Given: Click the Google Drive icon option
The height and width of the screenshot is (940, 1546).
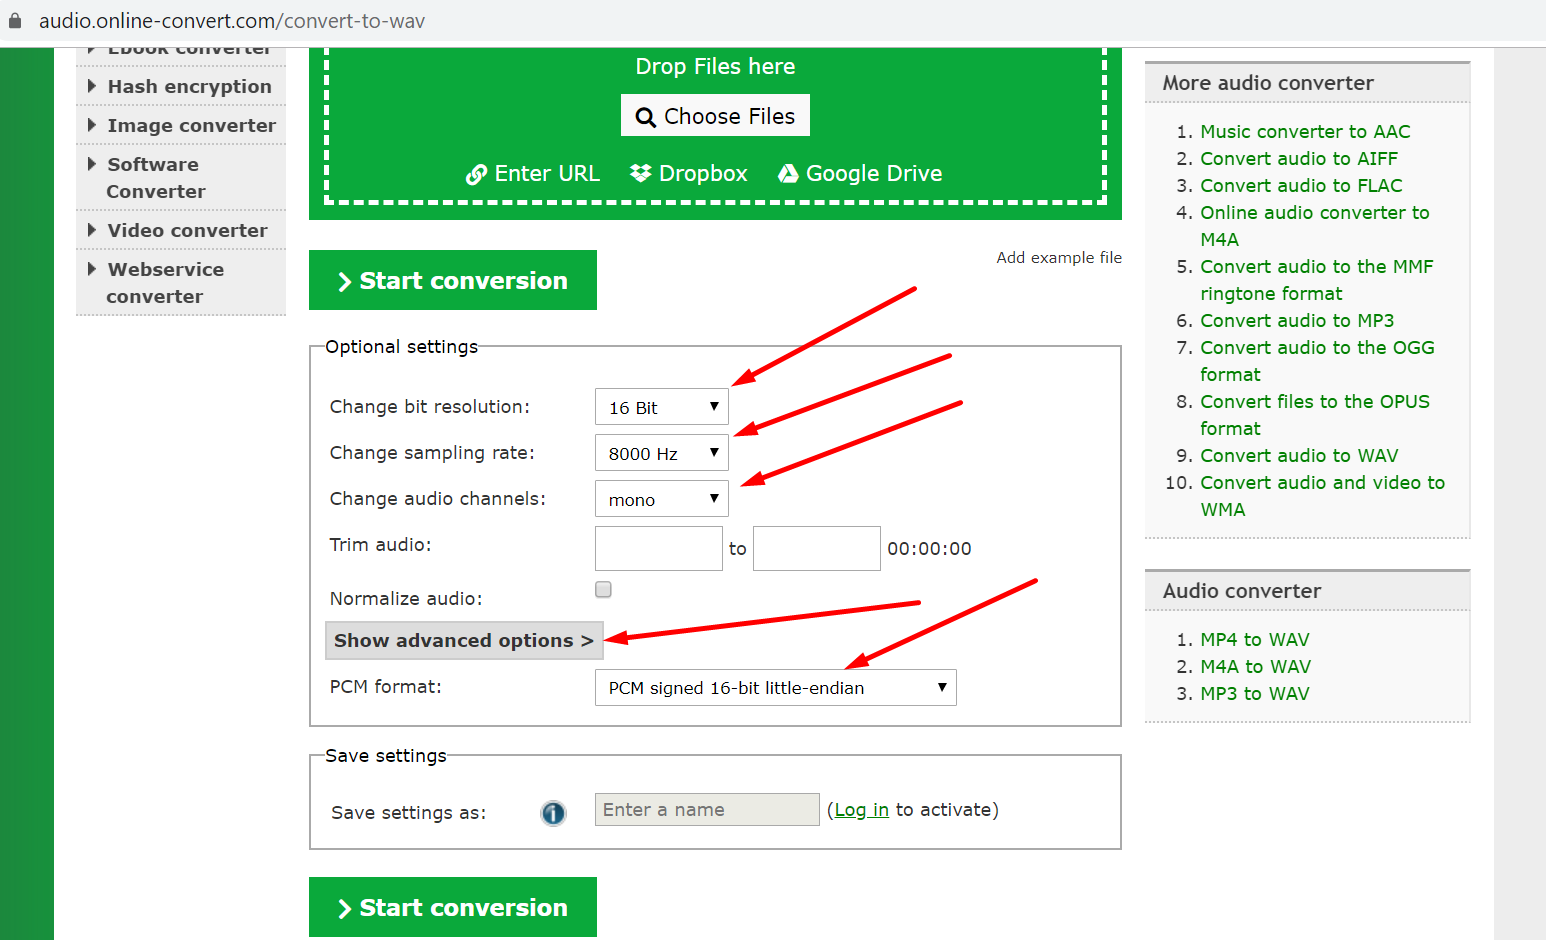Looking at the screenshot, I should pyautogui.click(x=788, y=173).
